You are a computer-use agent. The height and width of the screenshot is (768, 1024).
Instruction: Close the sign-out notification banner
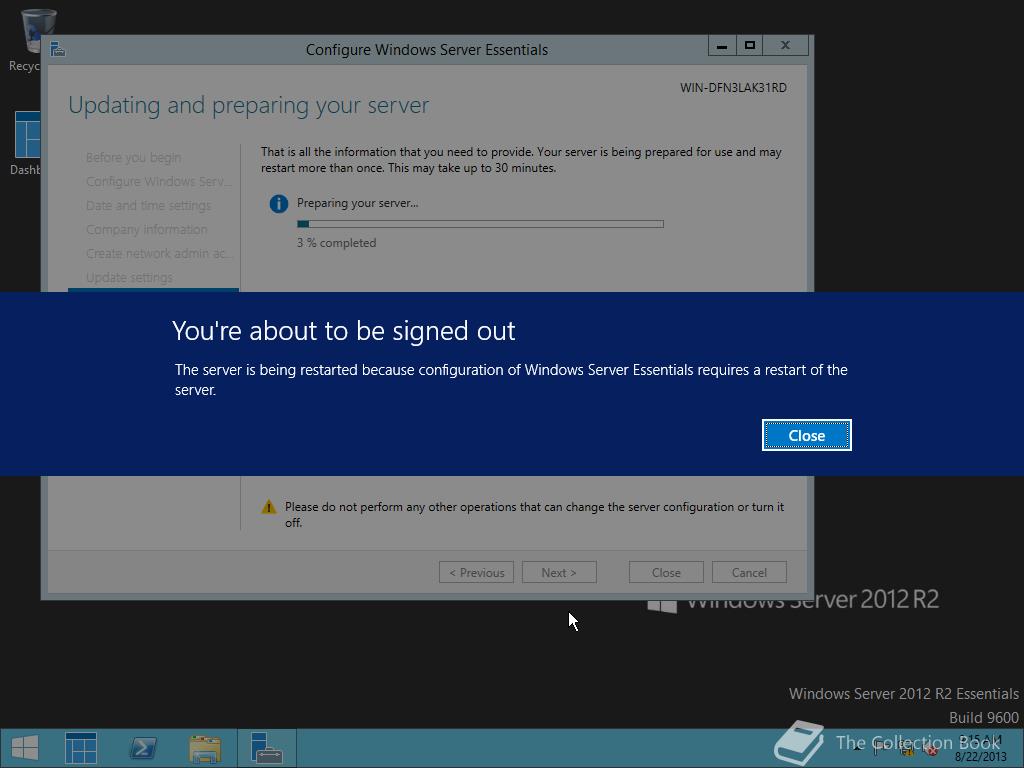click(807, 435)
